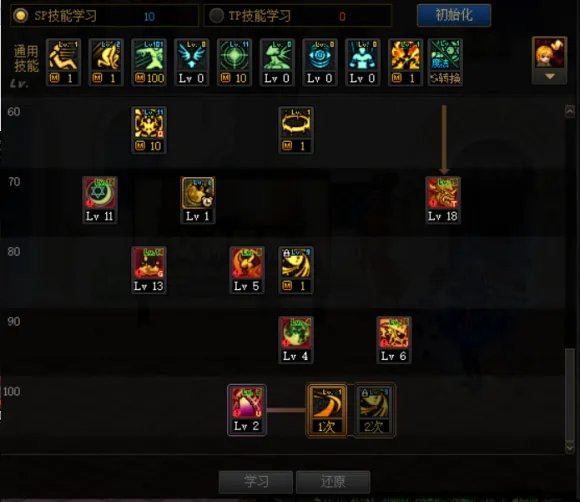Select the 1次 awakening skill icon
Viewport: 580px width, 502px height.
(327, 410)
